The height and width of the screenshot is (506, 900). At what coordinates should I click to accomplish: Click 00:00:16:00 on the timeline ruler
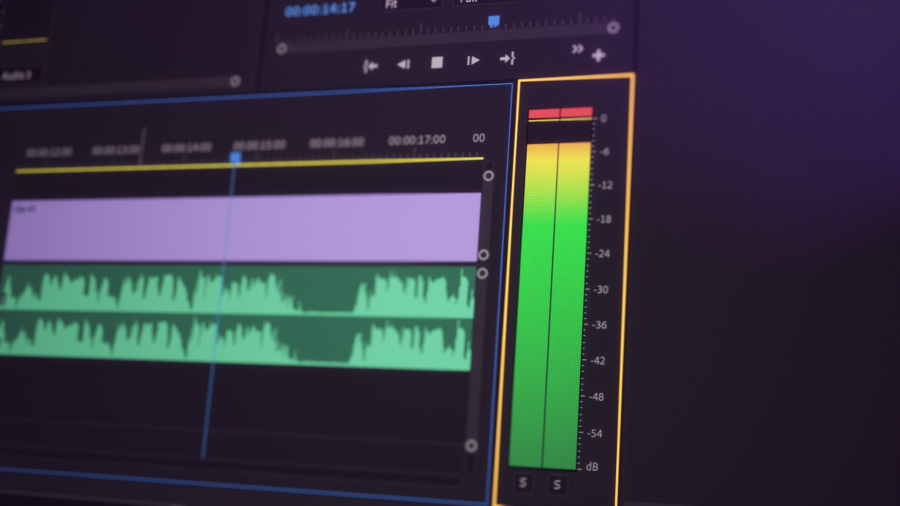coord(336,142)
